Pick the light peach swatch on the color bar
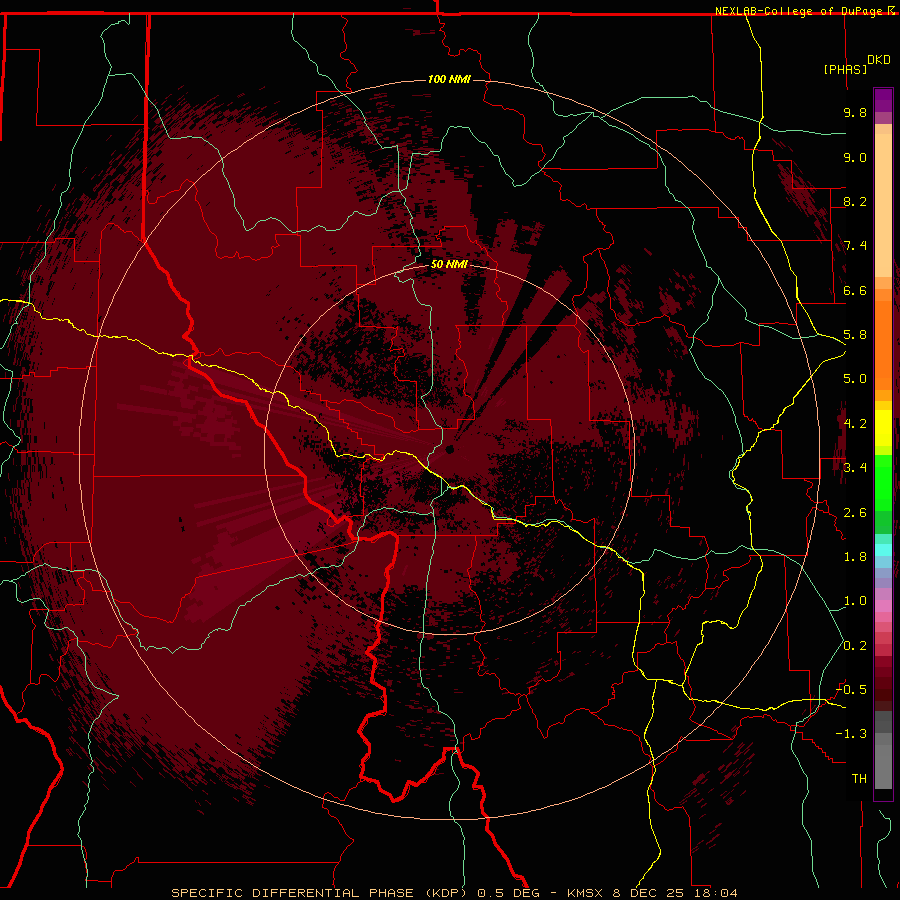The image size is (900, 900). click(x=883, y=204)
